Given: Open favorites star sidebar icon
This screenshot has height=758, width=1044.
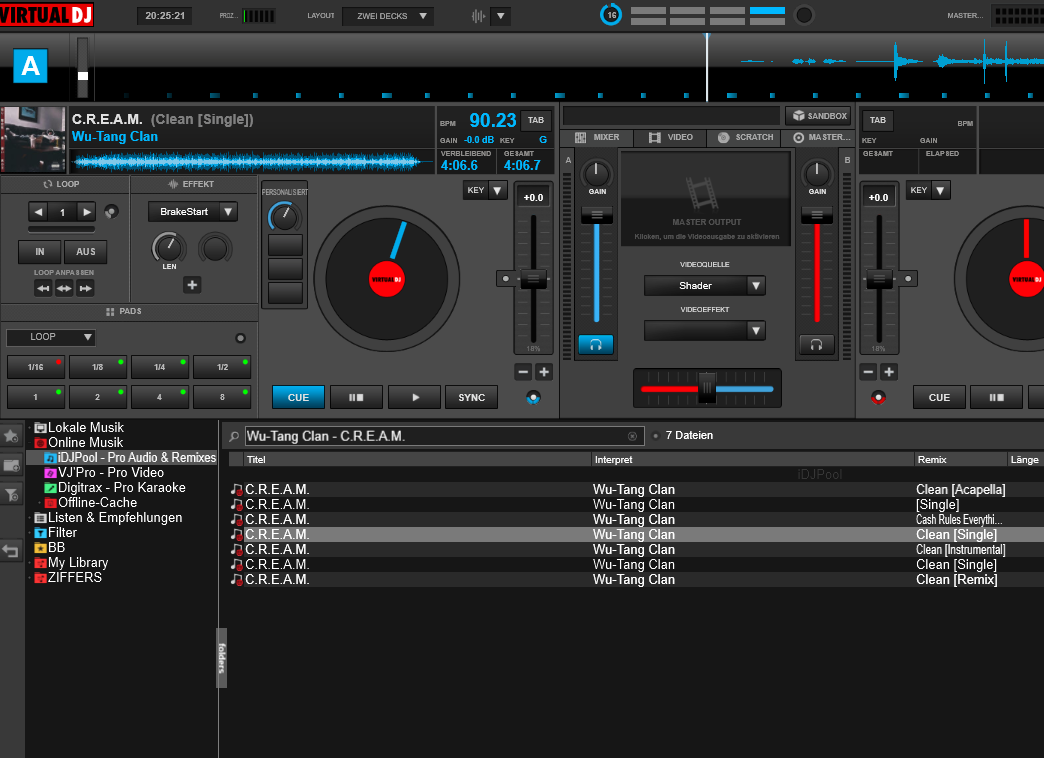Looking at the screenshot, I should (x=11, y=436).
